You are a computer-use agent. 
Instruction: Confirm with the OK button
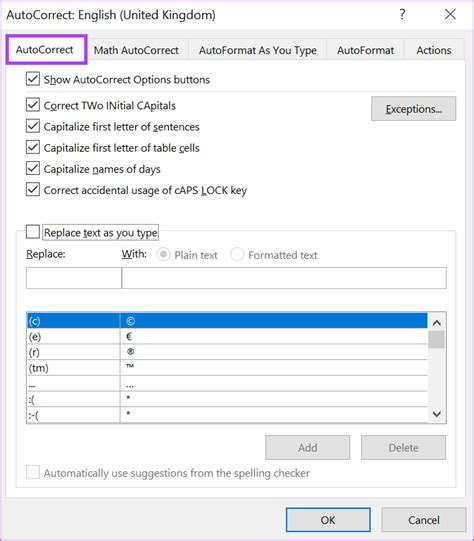click(328, 520)
